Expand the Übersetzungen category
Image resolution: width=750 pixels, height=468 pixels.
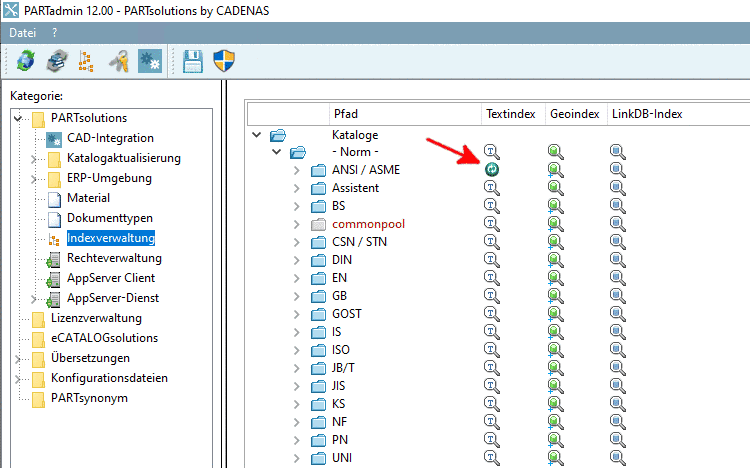(x=18, y=358)
